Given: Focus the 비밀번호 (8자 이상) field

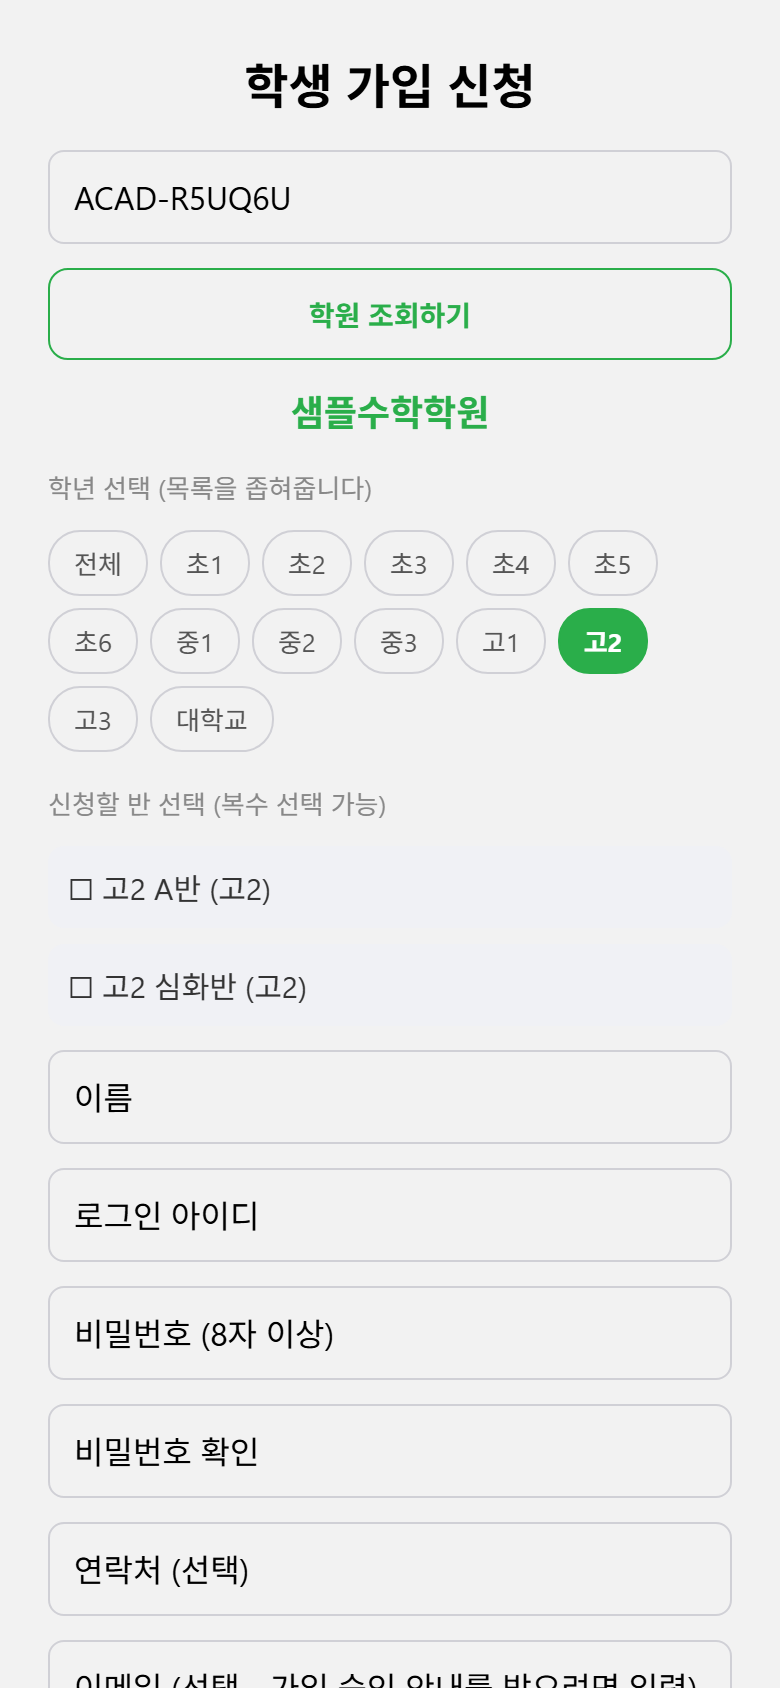Looking at the screenshot, I should coord(390,1333).
